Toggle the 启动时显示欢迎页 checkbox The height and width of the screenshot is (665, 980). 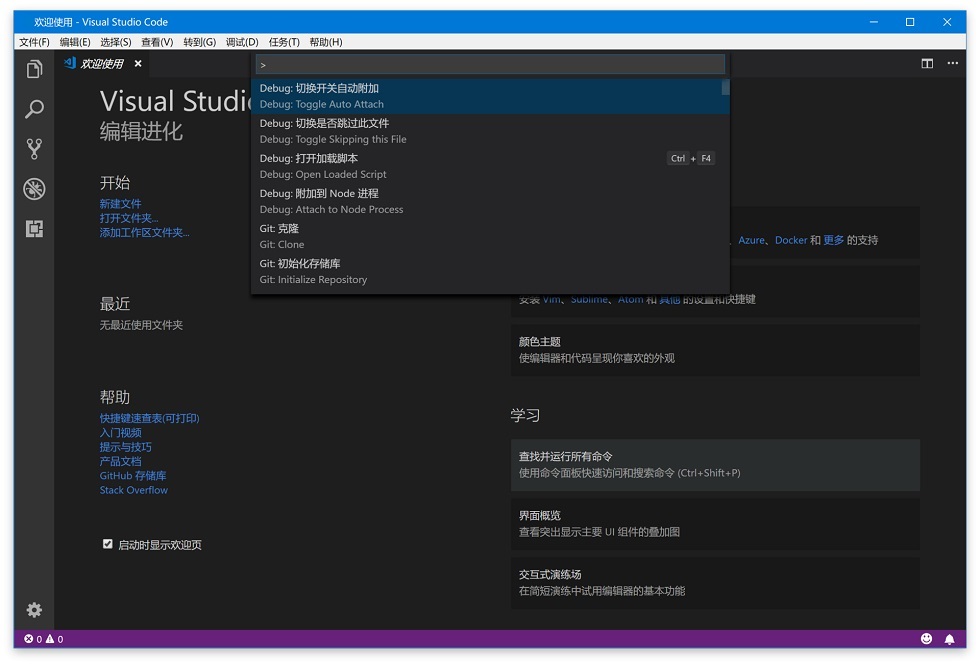point(108,544)
